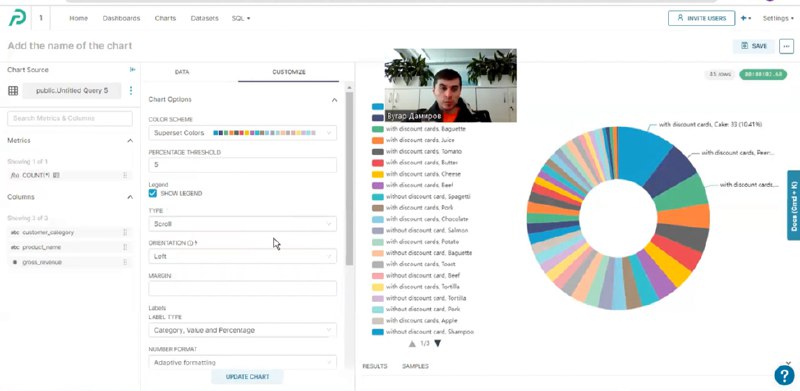Collapse the Chart Options section
The width and height of the screenshot is (800, 391).
tap(334, 100)
